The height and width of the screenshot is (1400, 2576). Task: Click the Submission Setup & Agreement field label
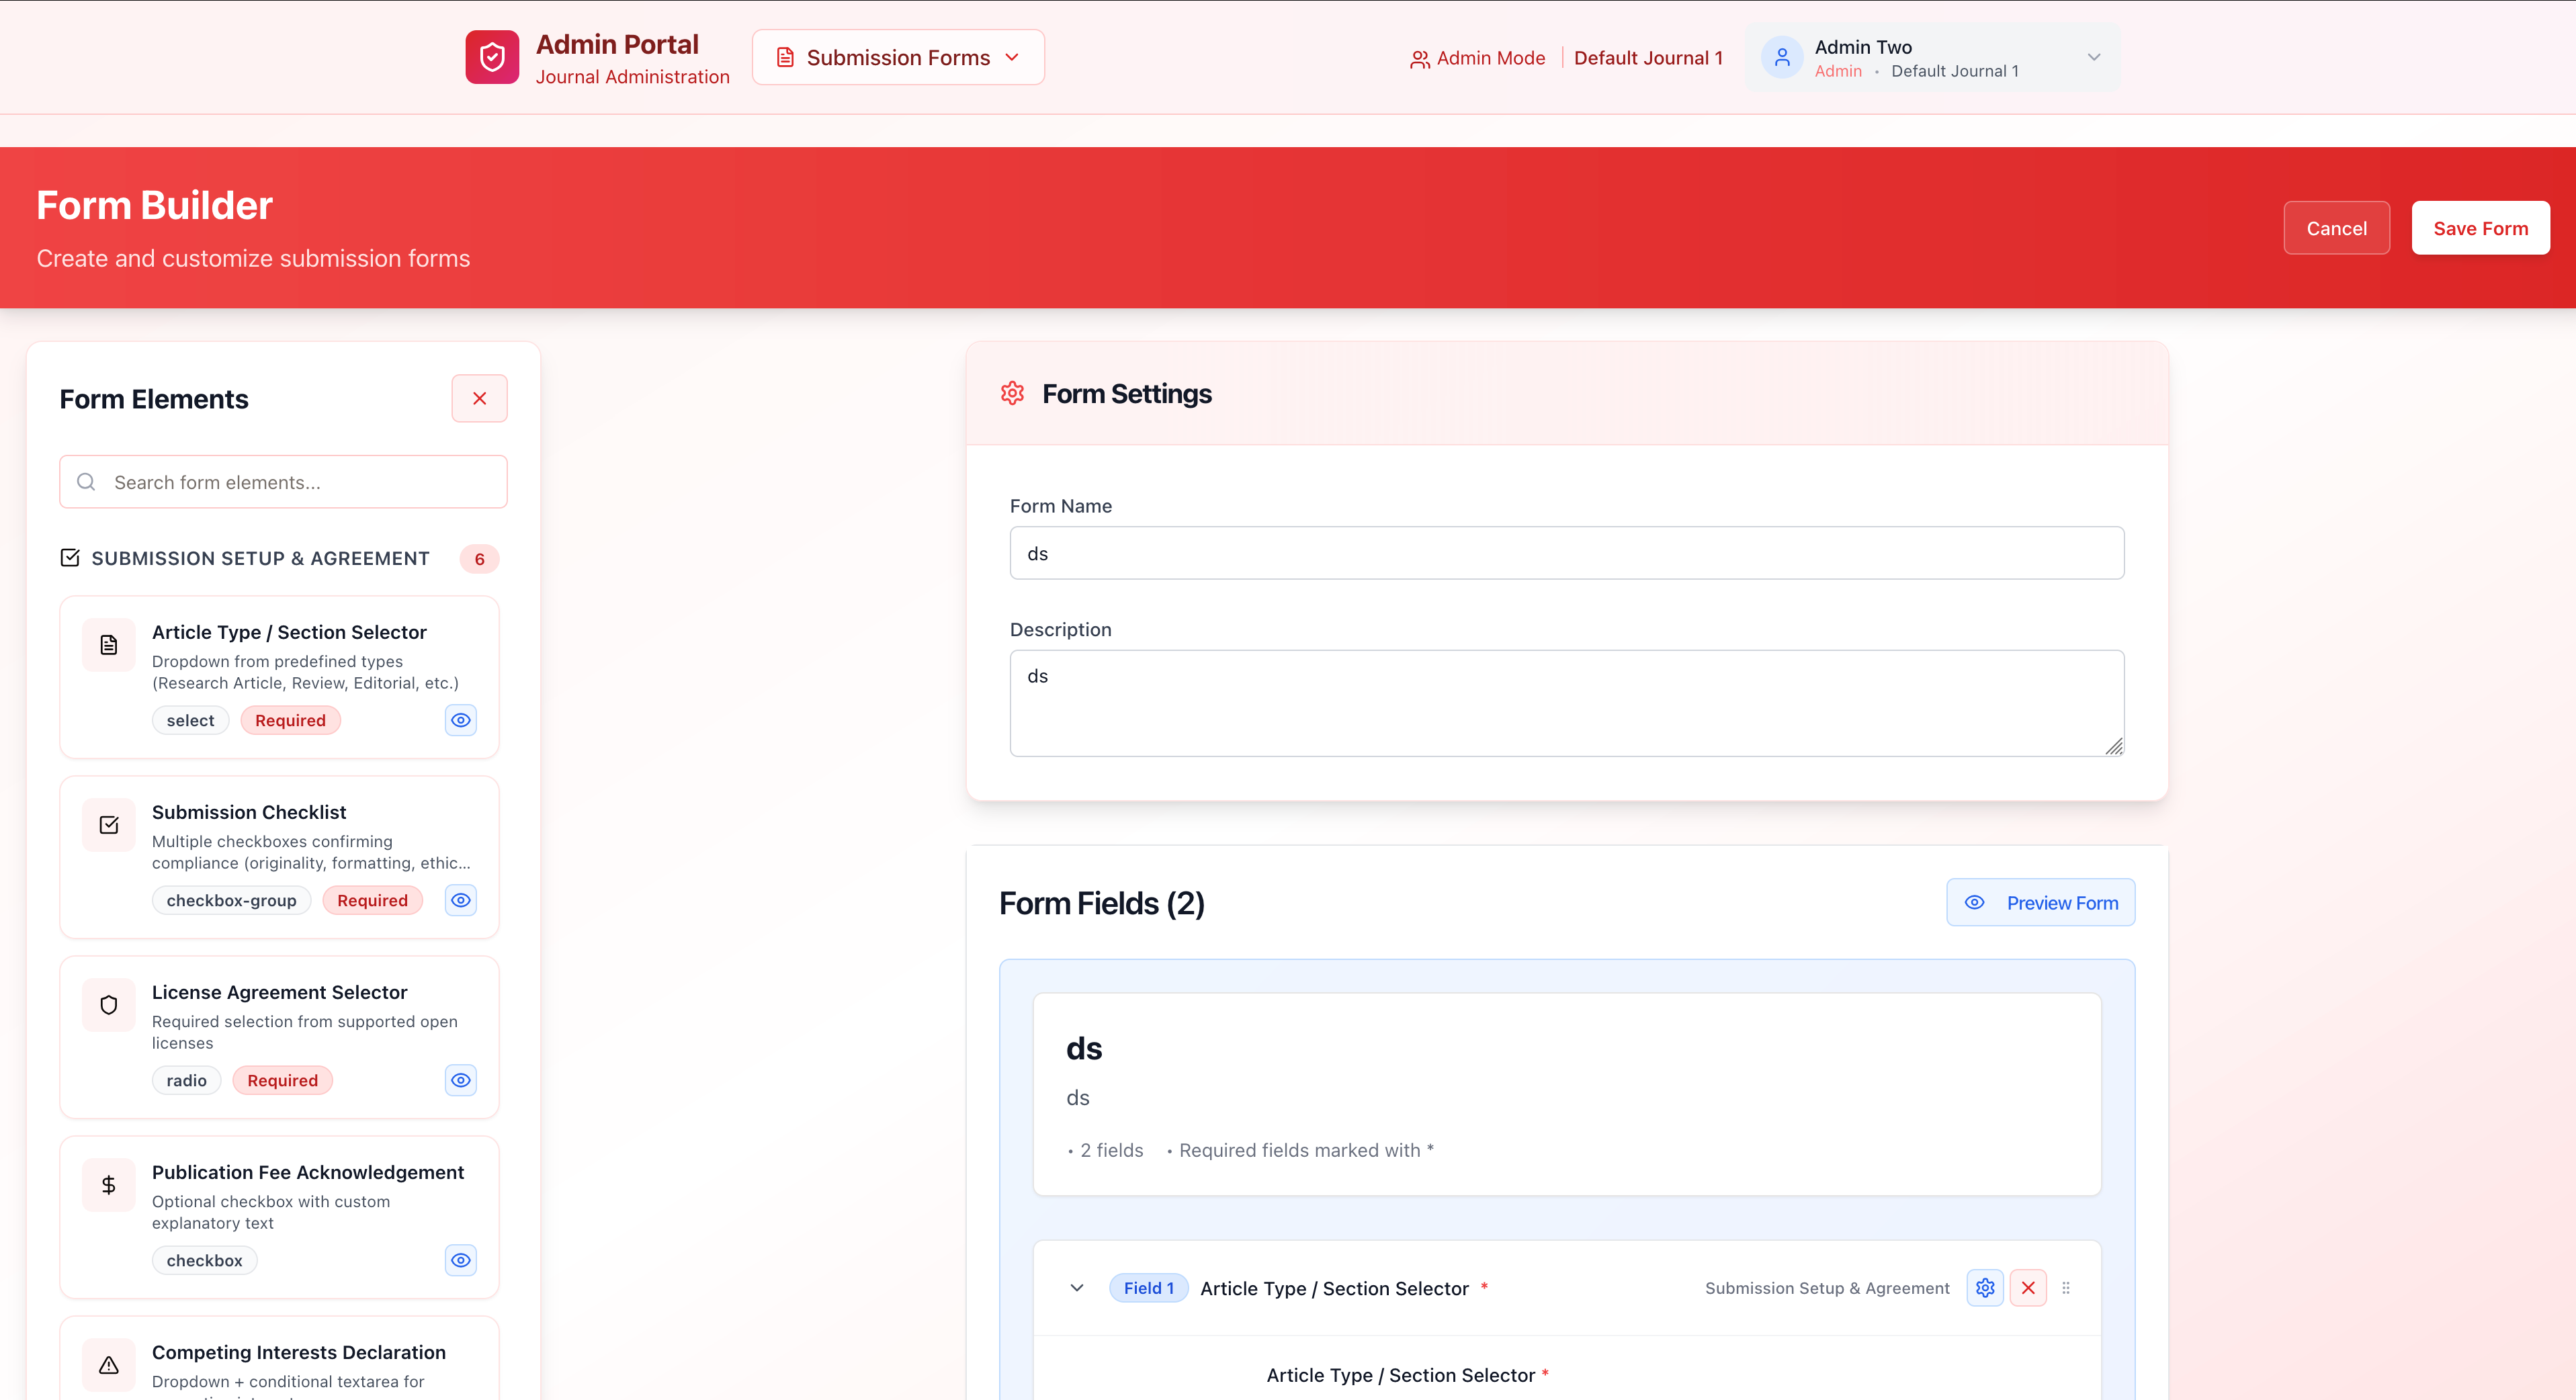1827,1288
